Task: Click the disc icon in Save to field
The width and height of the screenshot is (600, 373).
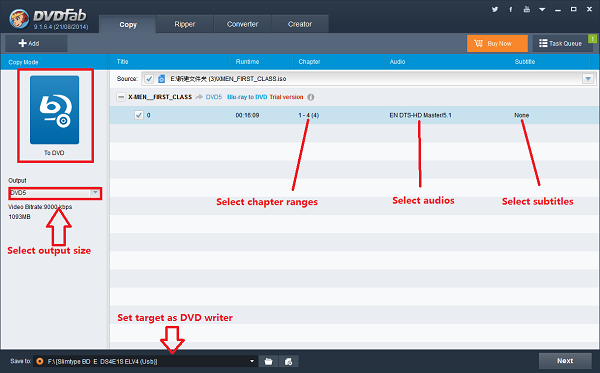Action: click(x=39, y=361)
